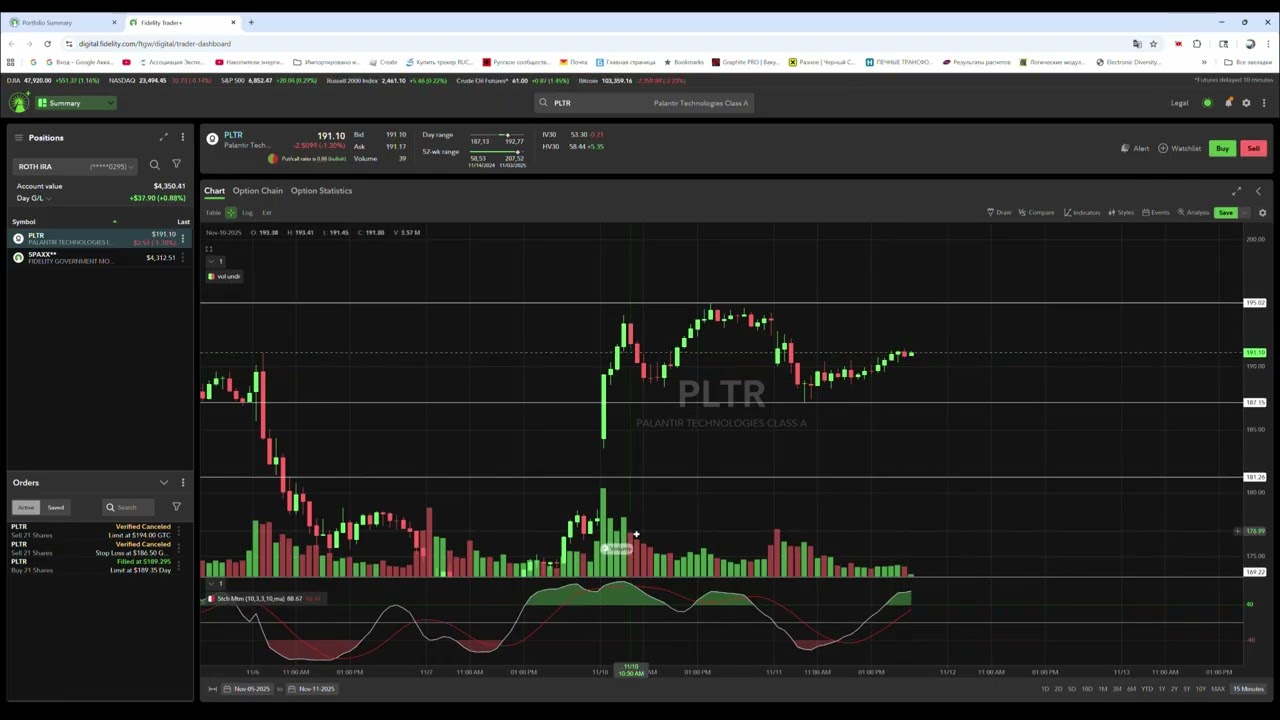Open the Compare tool
Viewport: 1280px width, 720px height.
pos(1037,213)
